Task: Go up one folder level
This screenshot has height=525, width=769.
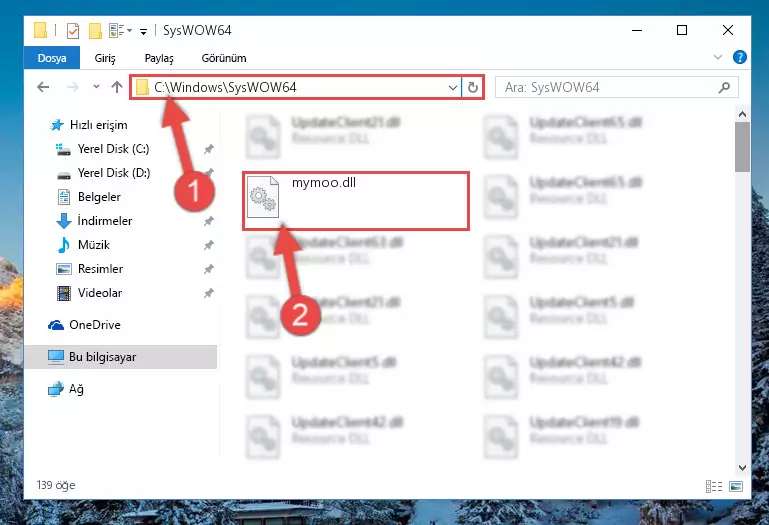Action: (117, 87)
